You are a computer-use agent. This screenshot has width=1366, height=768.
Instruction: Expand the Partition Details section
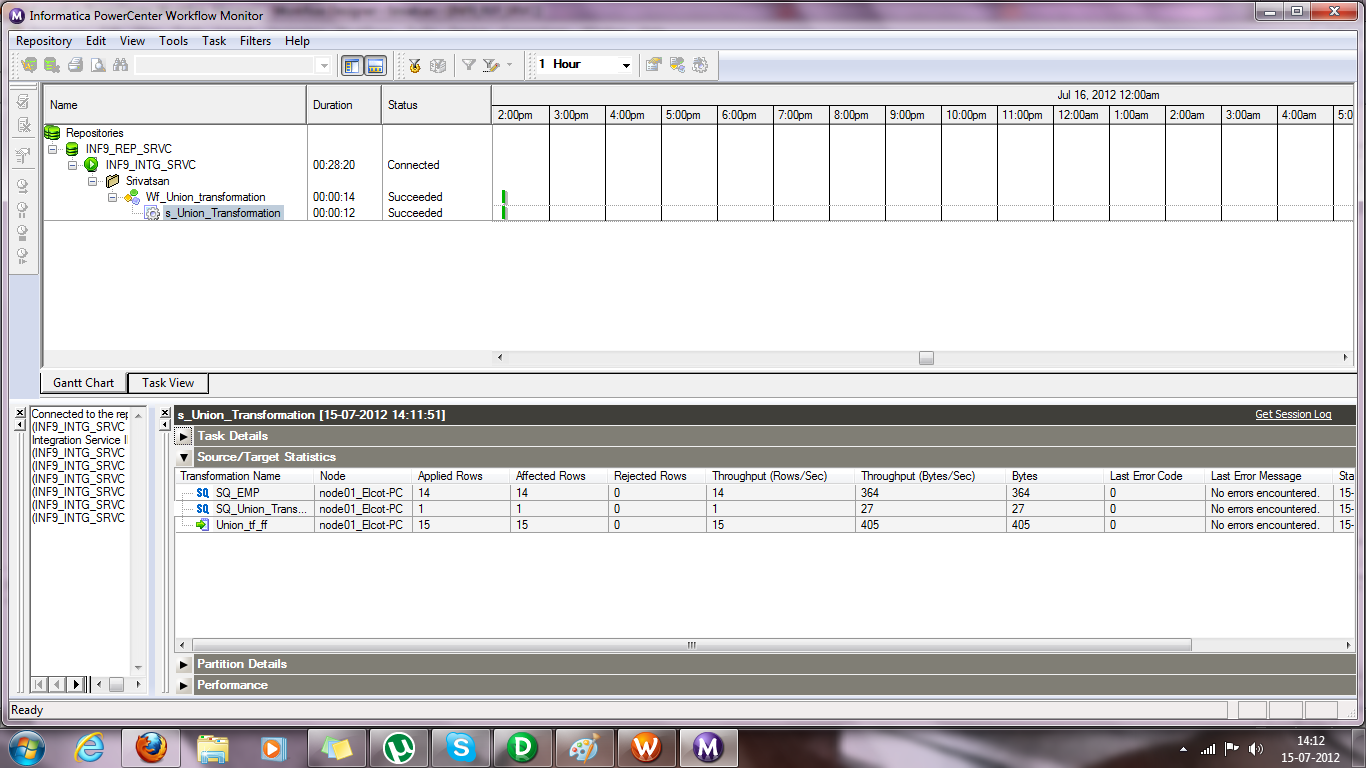tap(183, 663)
